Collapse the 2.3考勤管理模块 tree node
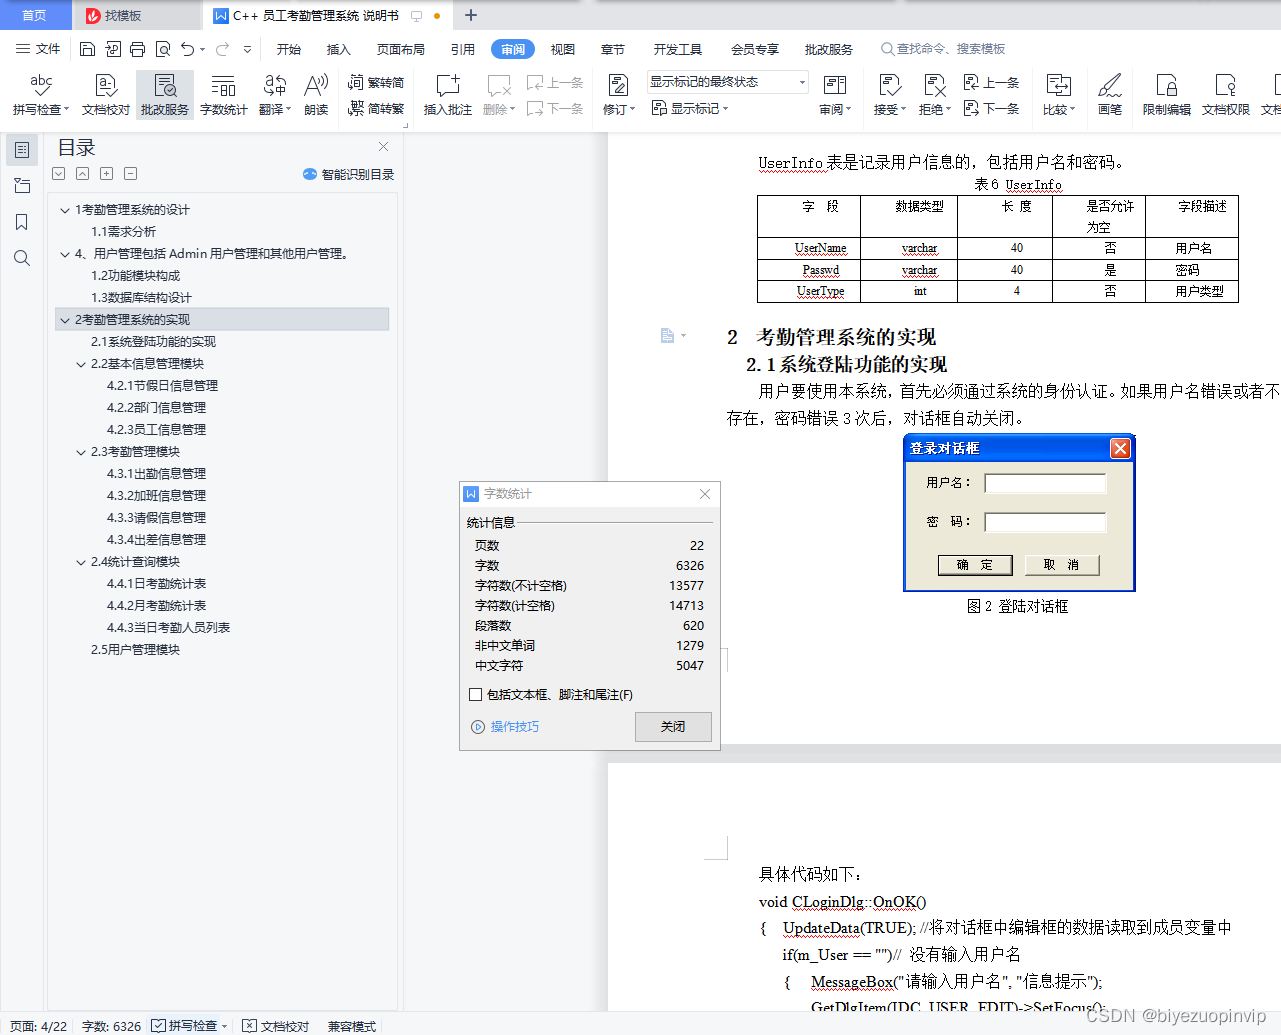1281x1035 pixels. click(81, 452)
